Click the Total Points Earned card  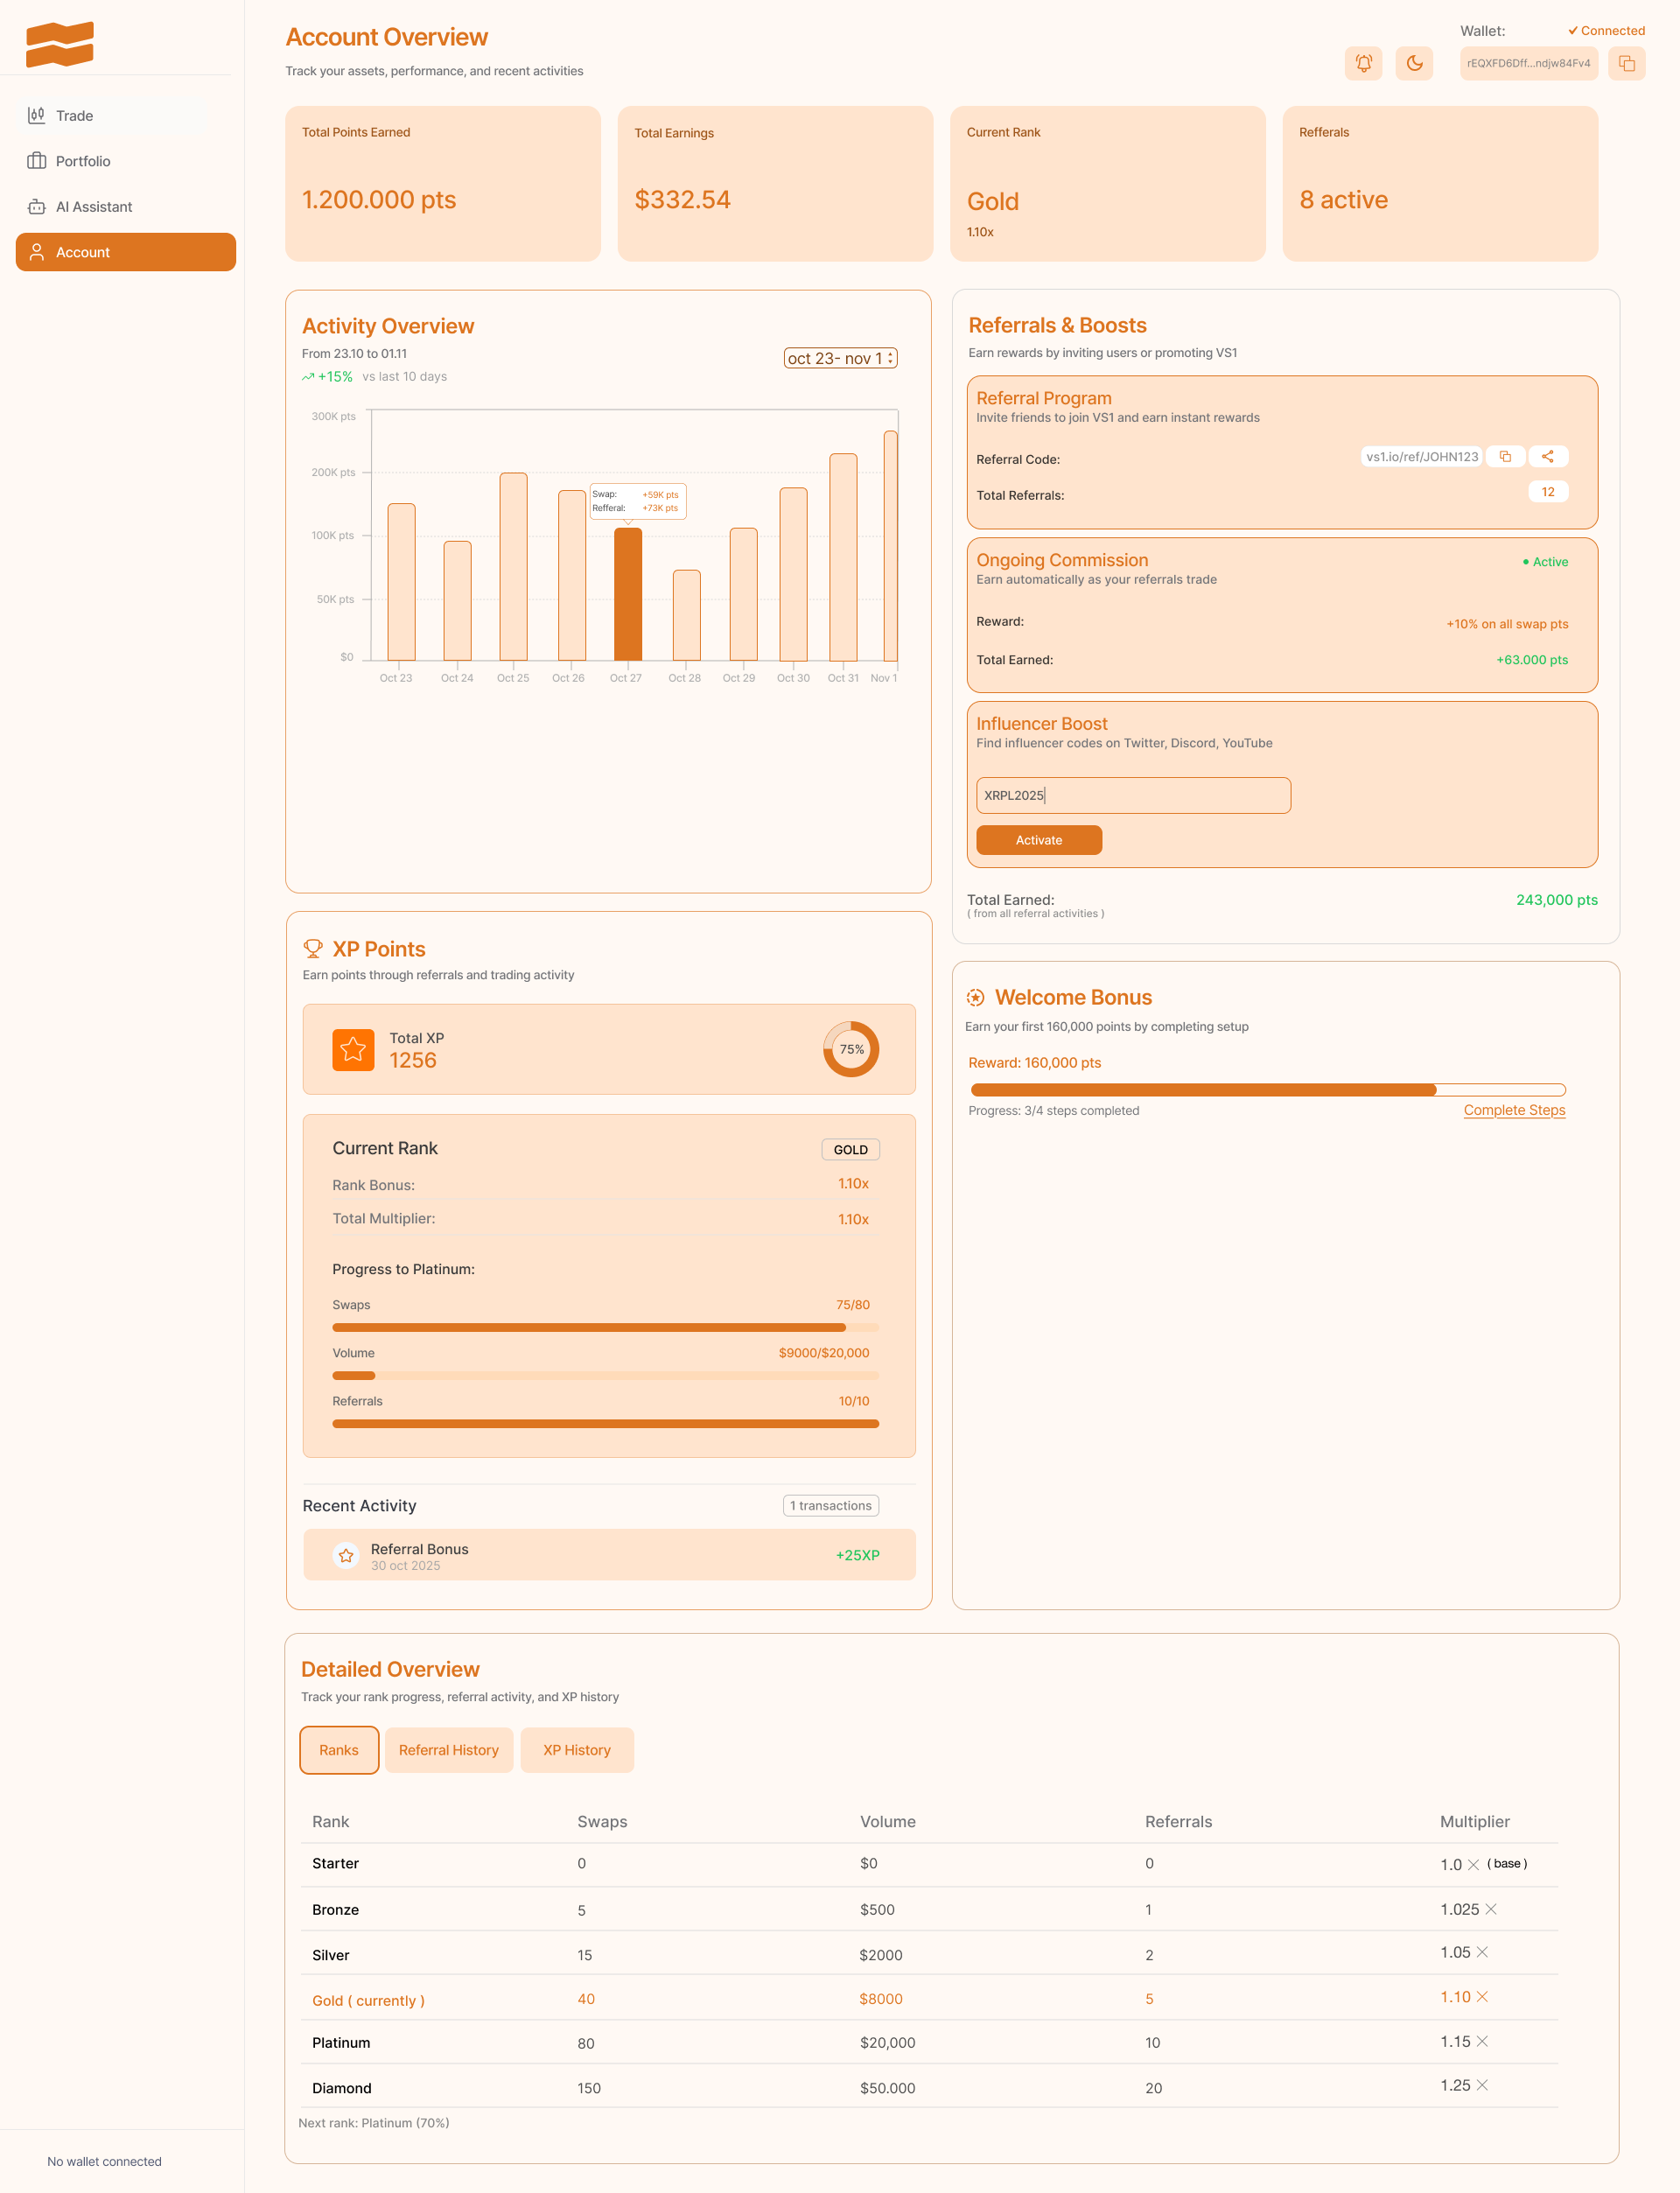443,184
